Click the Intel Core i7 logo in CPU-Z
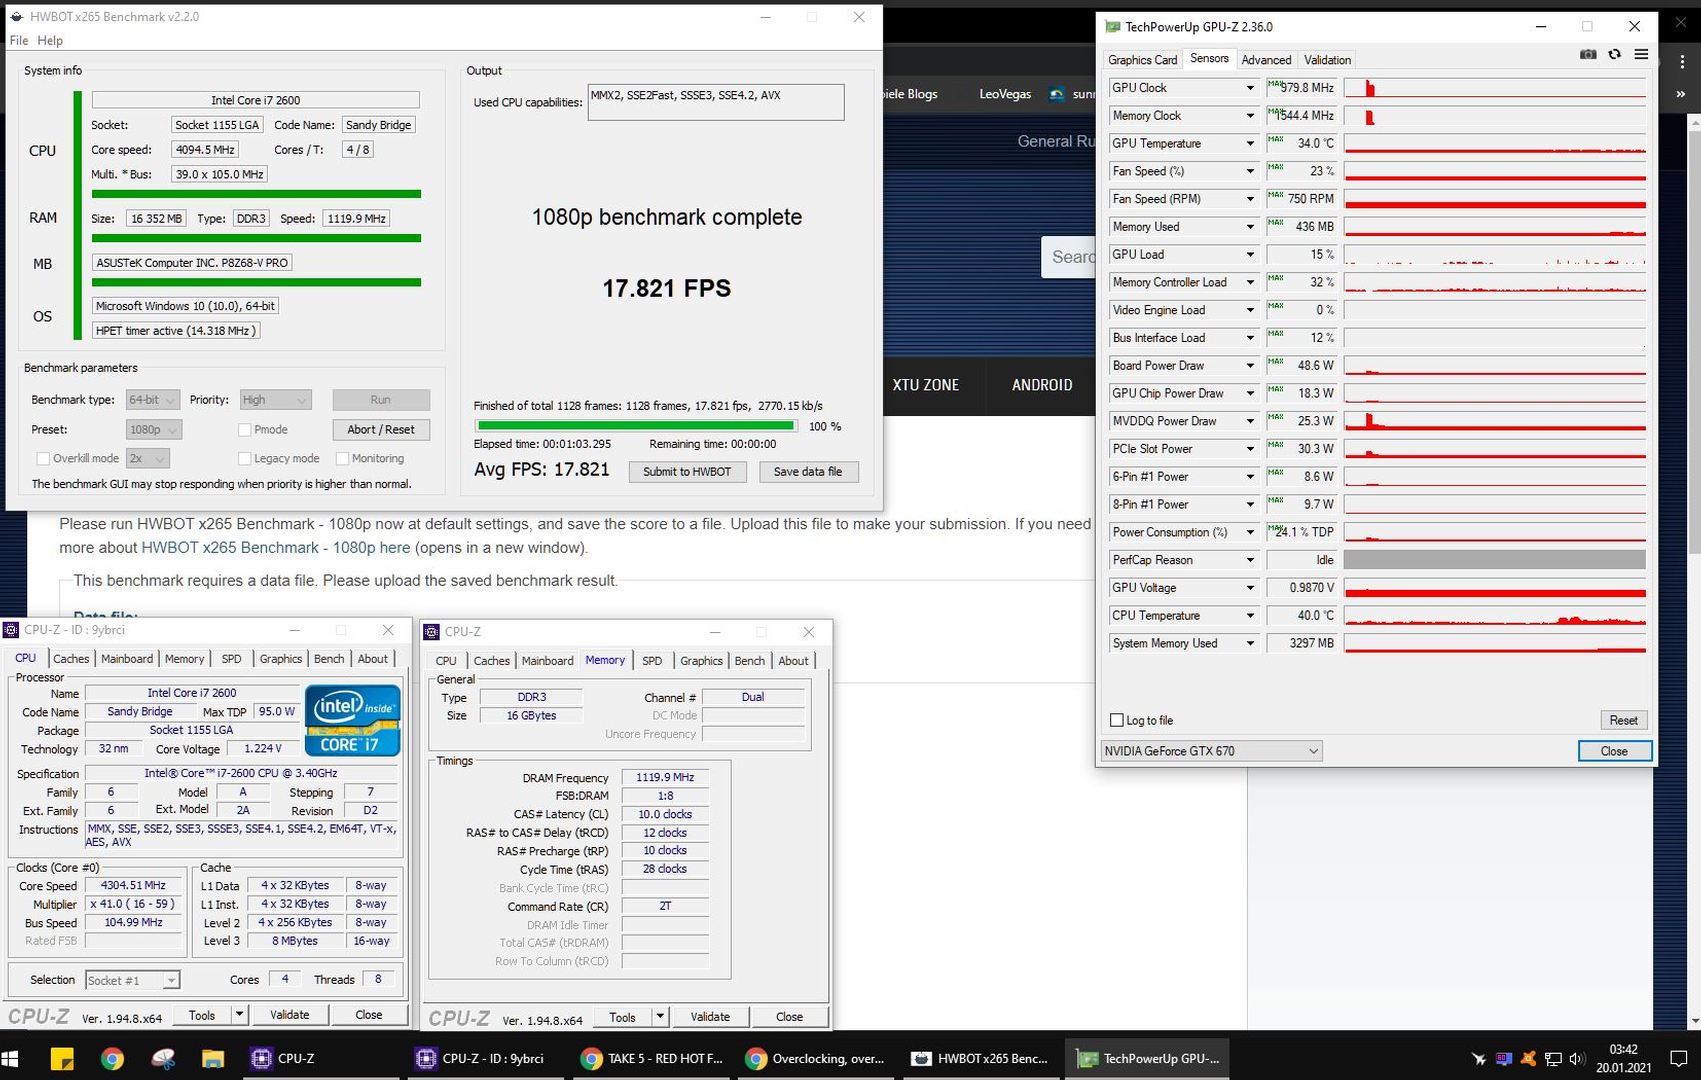This screenshot has height=1080, width=1701. click(353, 719)
